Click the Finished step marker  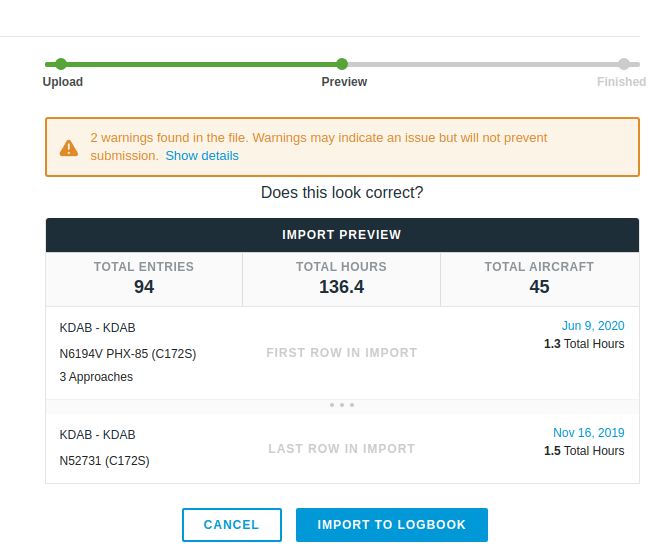pos(624,64)
